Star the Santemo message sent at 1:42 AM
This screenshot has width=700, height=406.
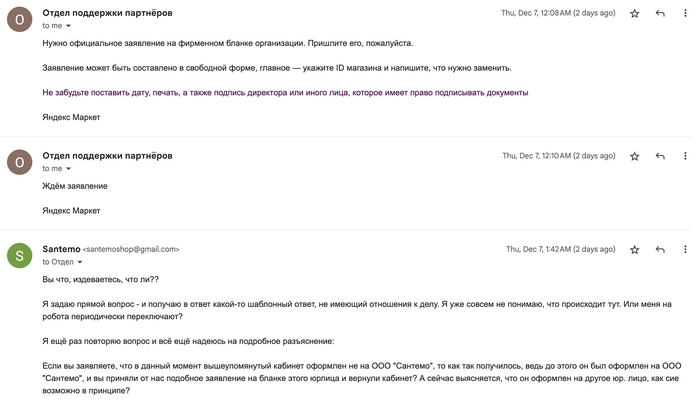(x=634, y=249)
